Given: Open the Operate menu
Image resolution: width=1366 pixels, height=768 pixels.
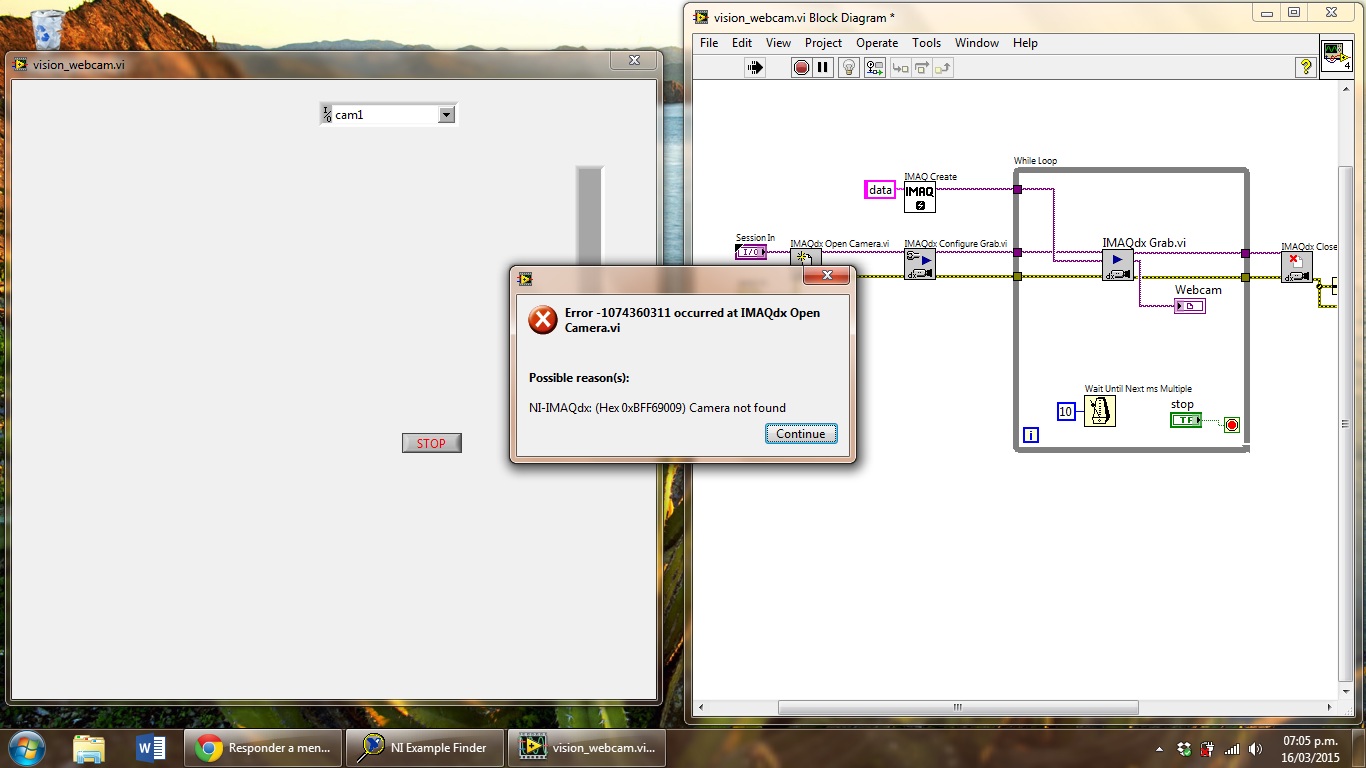Looking at the screenshot, I should 877,43.
